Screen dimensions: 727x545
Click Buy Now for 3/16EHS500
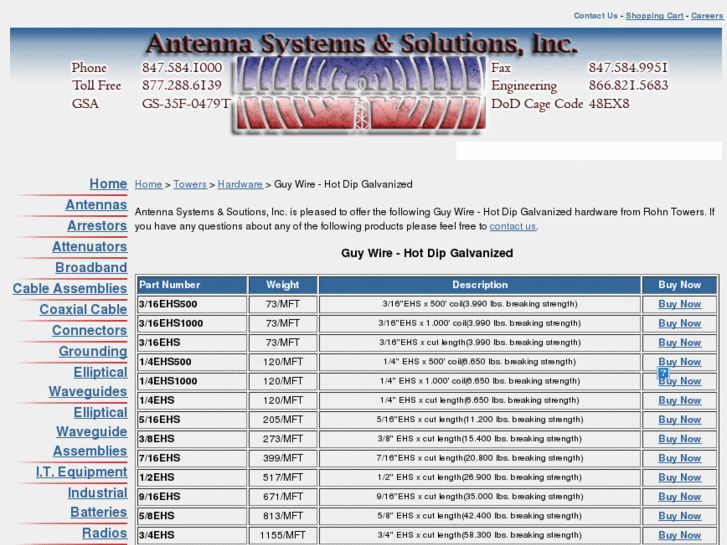click(x=679, y=304)
